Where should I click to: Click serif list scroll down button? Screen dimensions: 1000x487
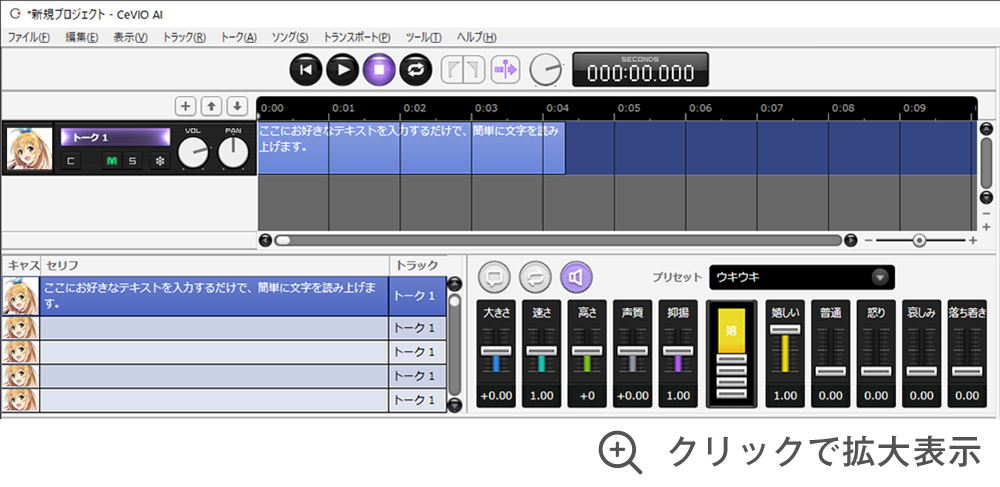point(454,404)
